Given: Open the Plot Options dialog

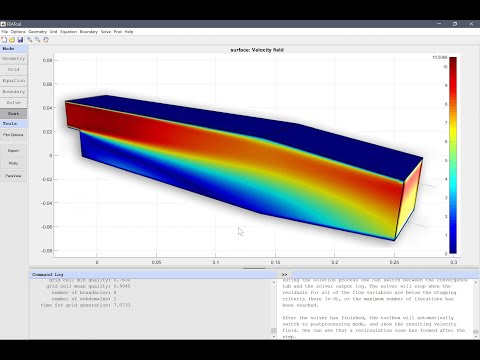Looking at the screenshot, I should click(14, 135).
